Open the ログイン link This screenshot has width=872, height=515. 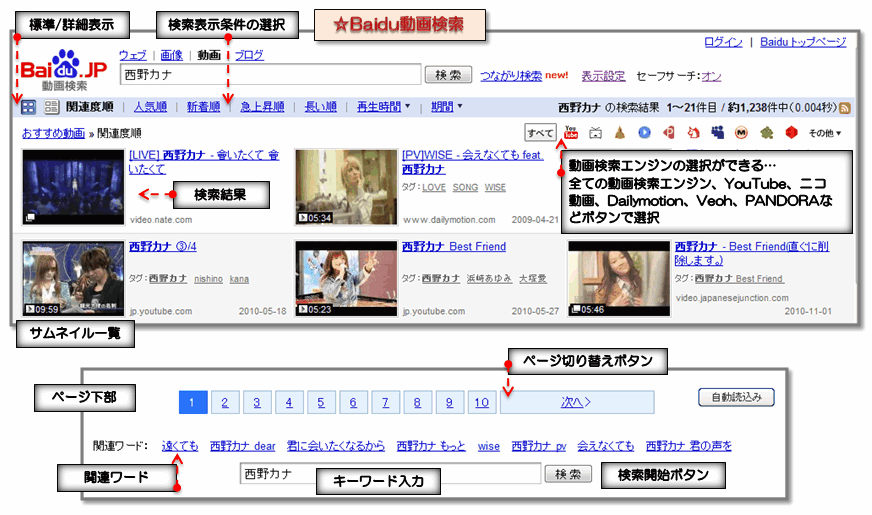pyautogui.click(x=723, y=42)
